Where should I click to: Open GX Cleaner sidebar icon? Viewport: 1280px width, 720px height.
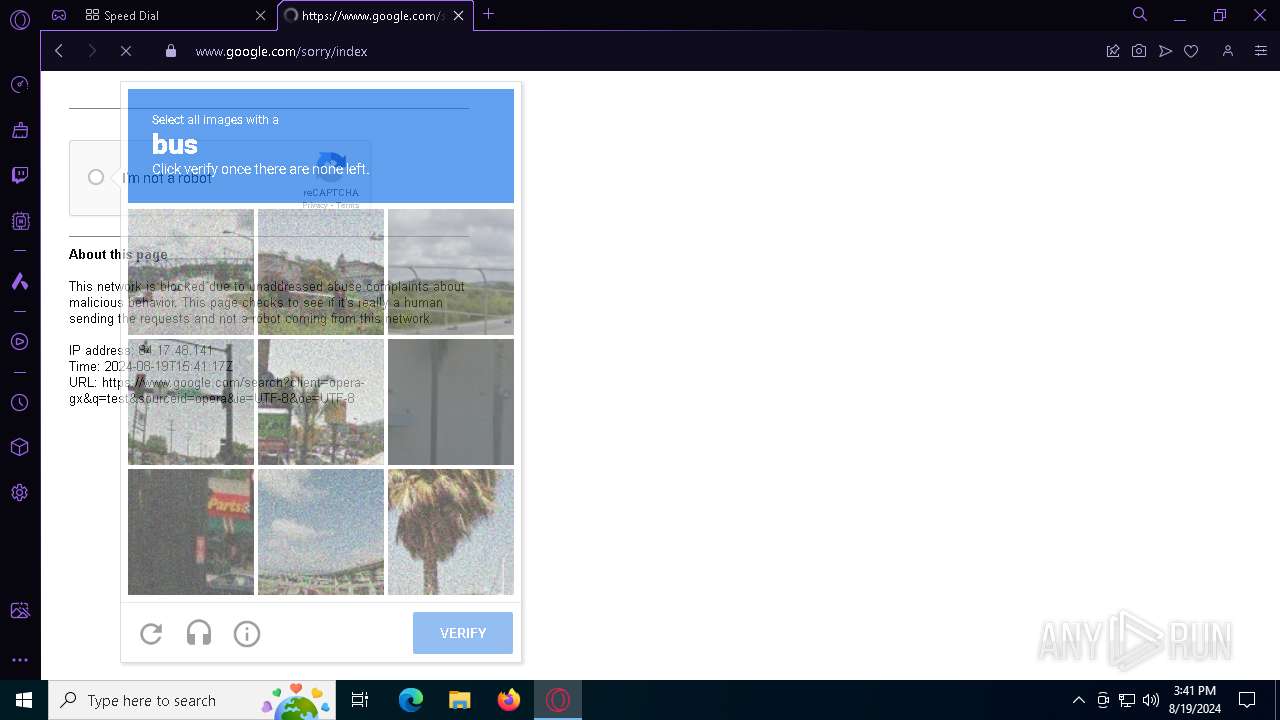[19, 130]
